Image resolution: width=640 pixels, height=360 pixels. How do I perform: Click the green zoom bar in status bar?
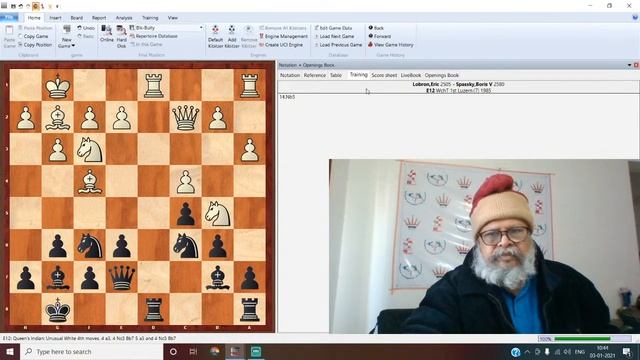pos(582,339)
